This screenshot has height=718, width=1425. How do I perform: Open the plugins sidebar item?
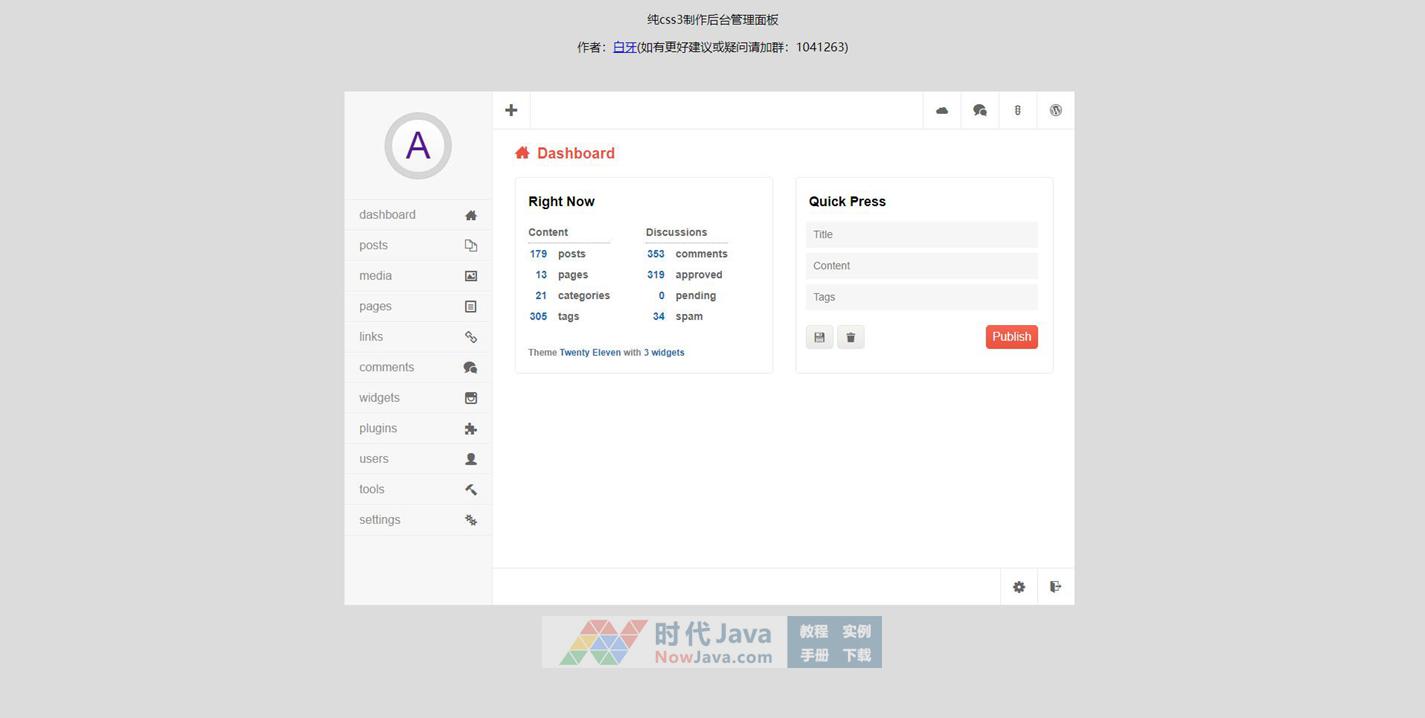[418, 429]
